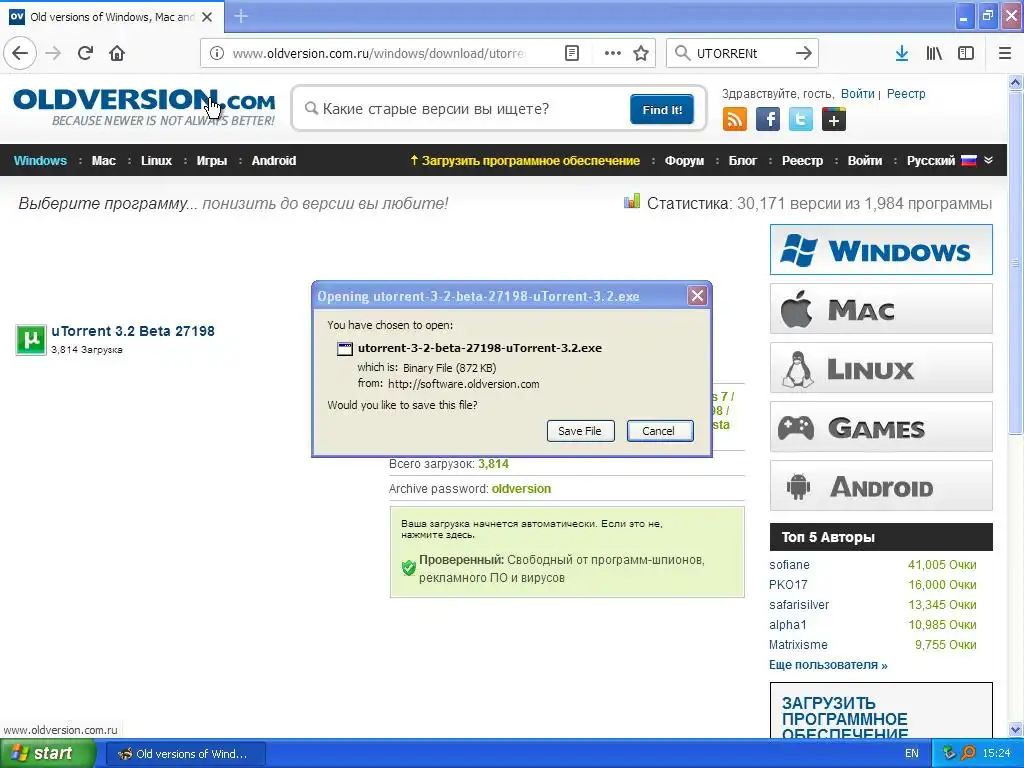Click the statistics bar chart icon
Image resolution: width=1024 pixels, height=768 pixels.
coord(632,201)
